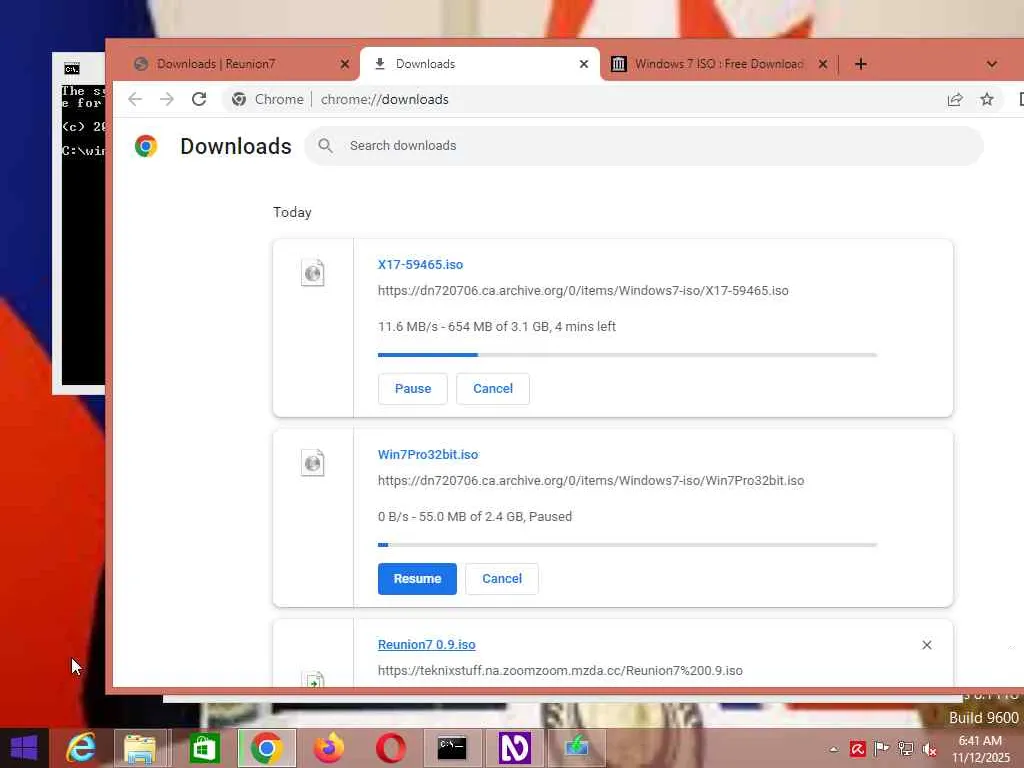Launch Internet Explorer from taskbar
Screen dimensions: 1024x768
coord(81,748)
